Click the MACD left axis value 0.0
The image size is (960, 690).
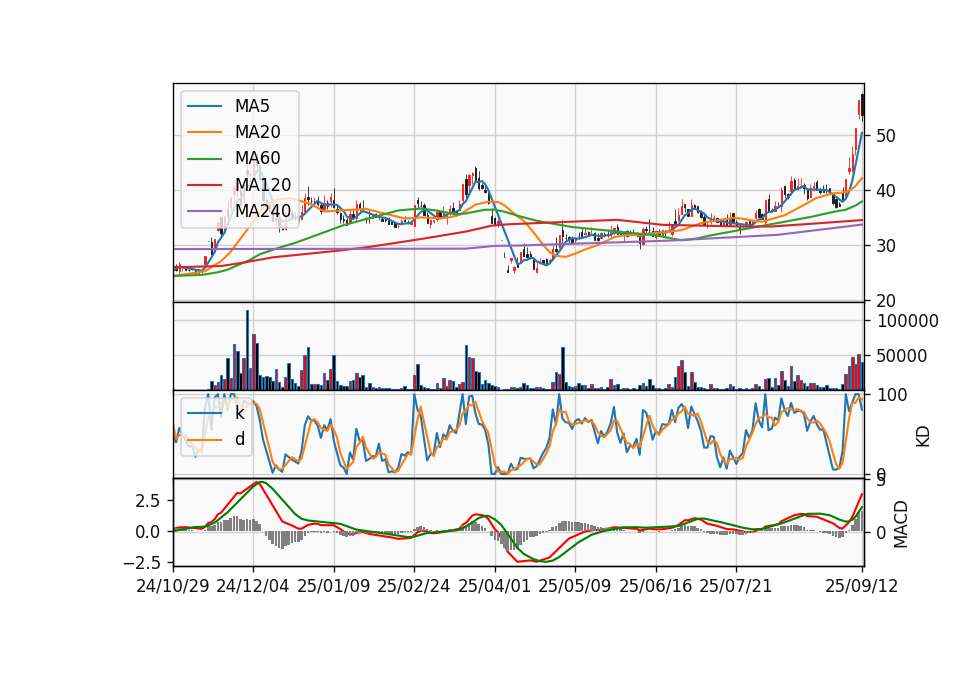pos(148,531)
